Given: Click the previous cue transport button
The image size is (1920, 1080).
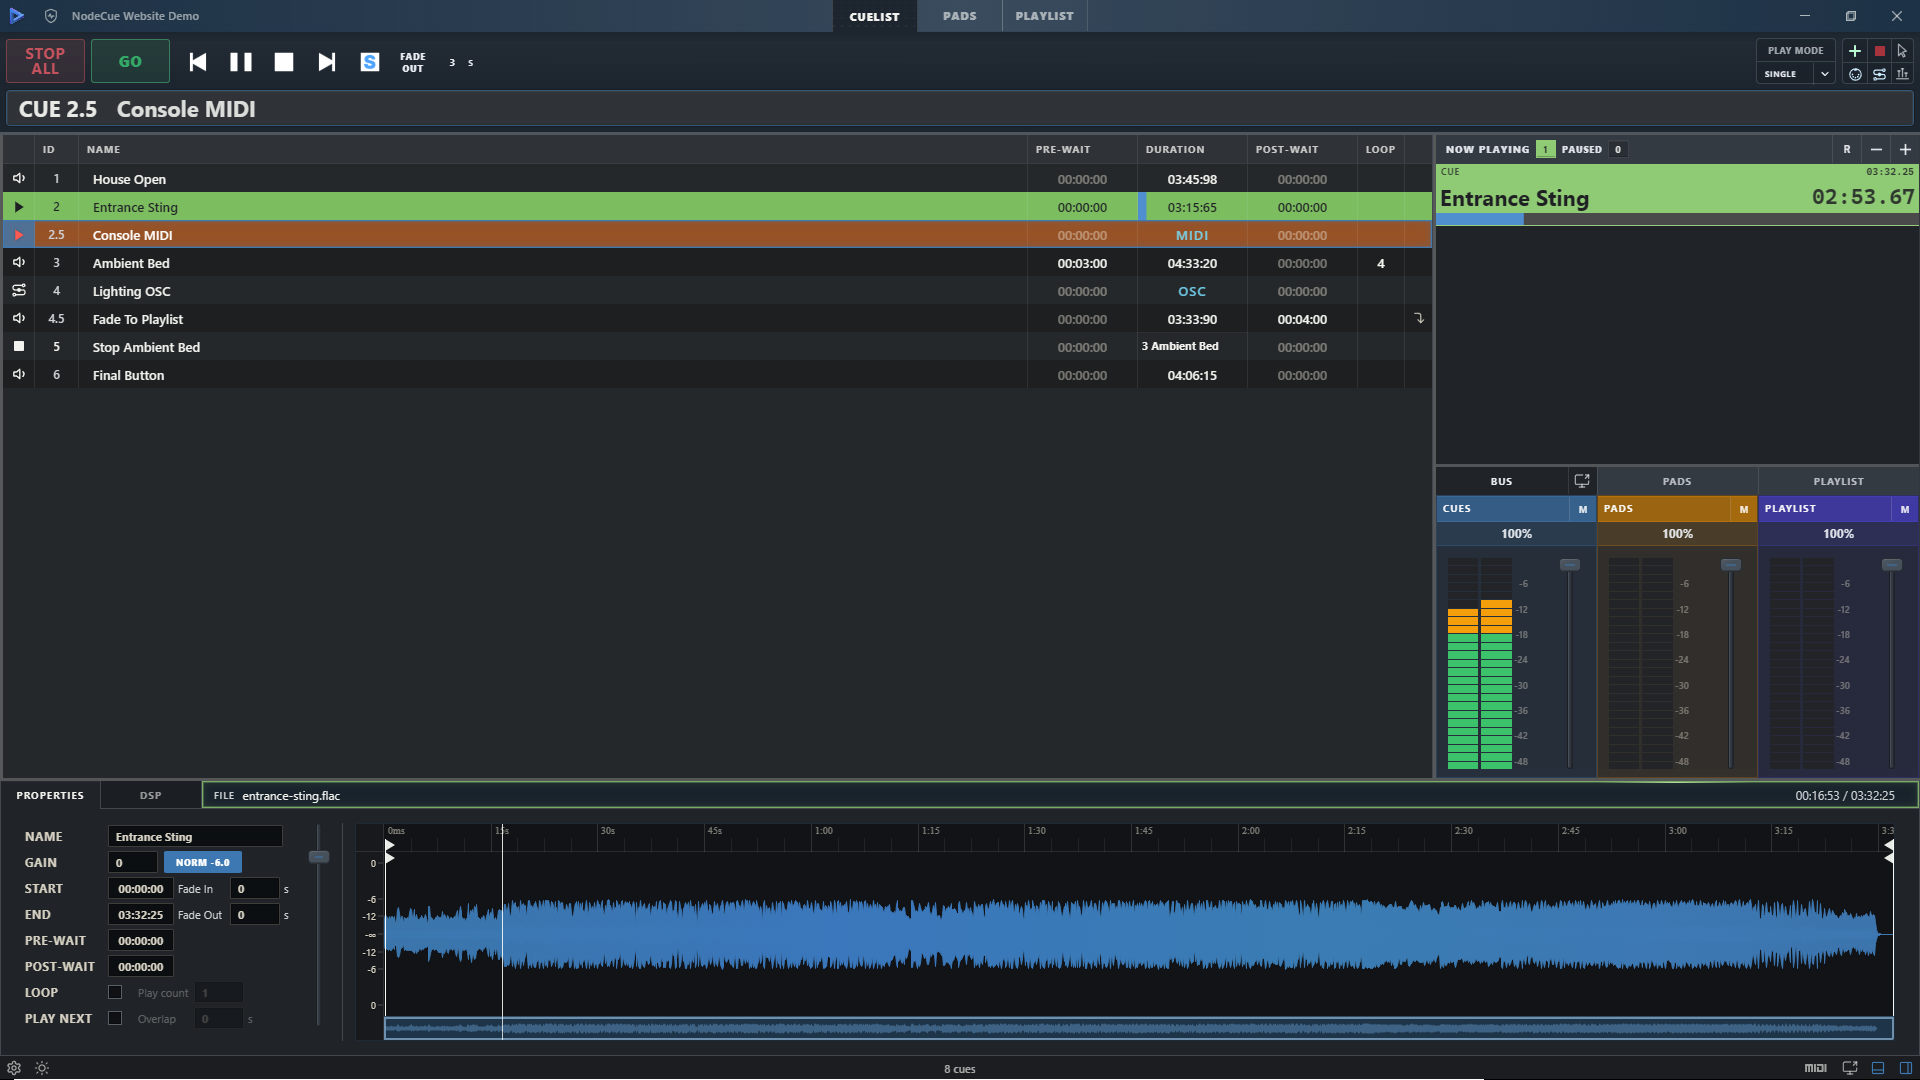Looking at the screenshot, I should pyautogui.click(x=198, y=62).
